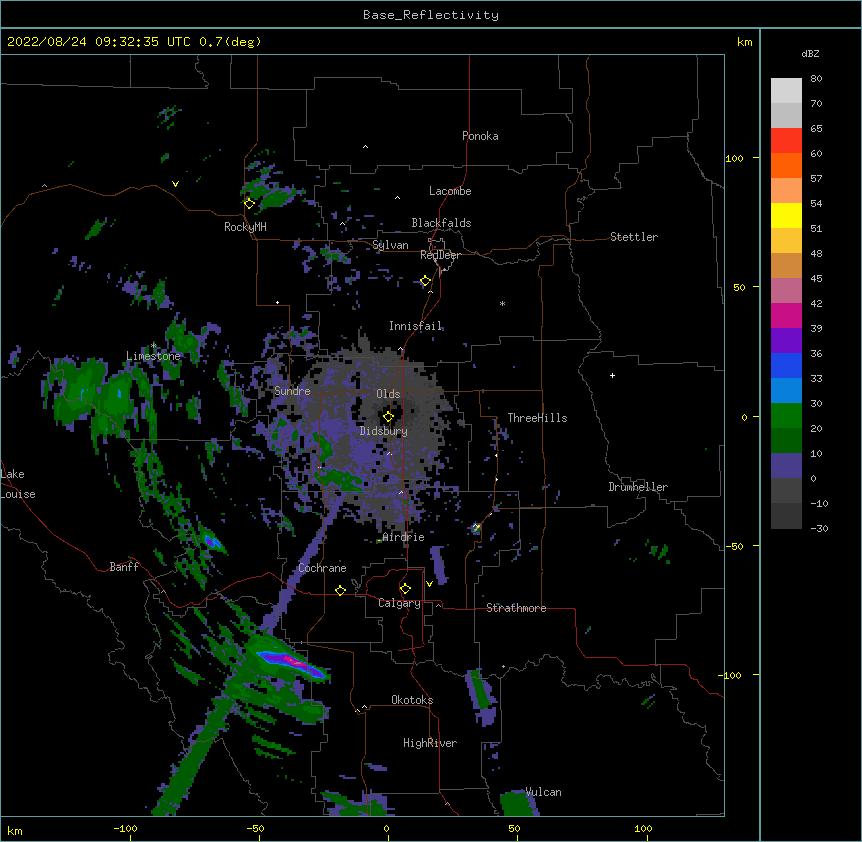Click the bright multicolored echo spot north of Strathmore
Viewport: 862px width, 842px height.
tap(476, 528)
